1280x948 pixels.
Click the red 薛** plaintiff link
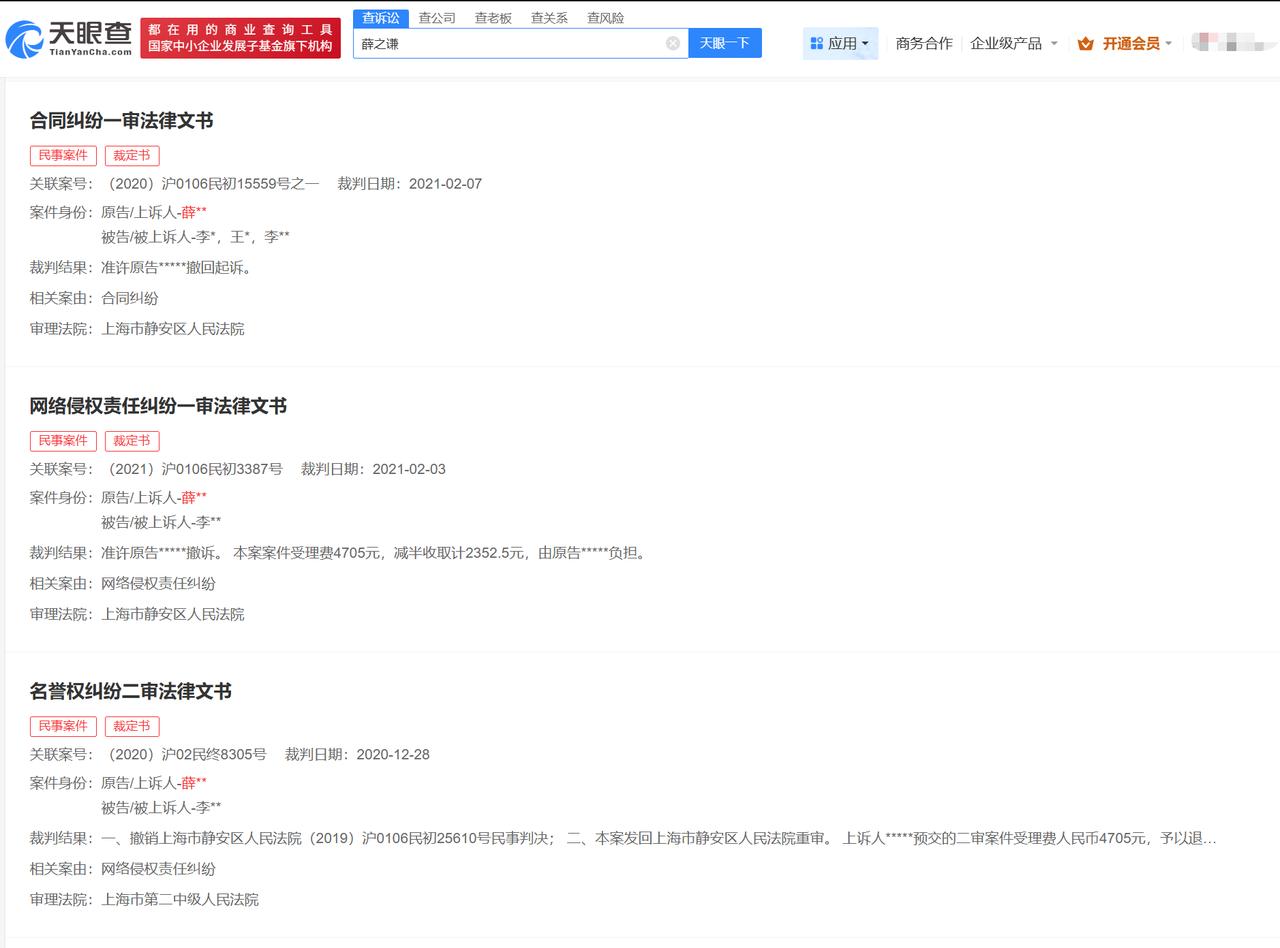194,212
